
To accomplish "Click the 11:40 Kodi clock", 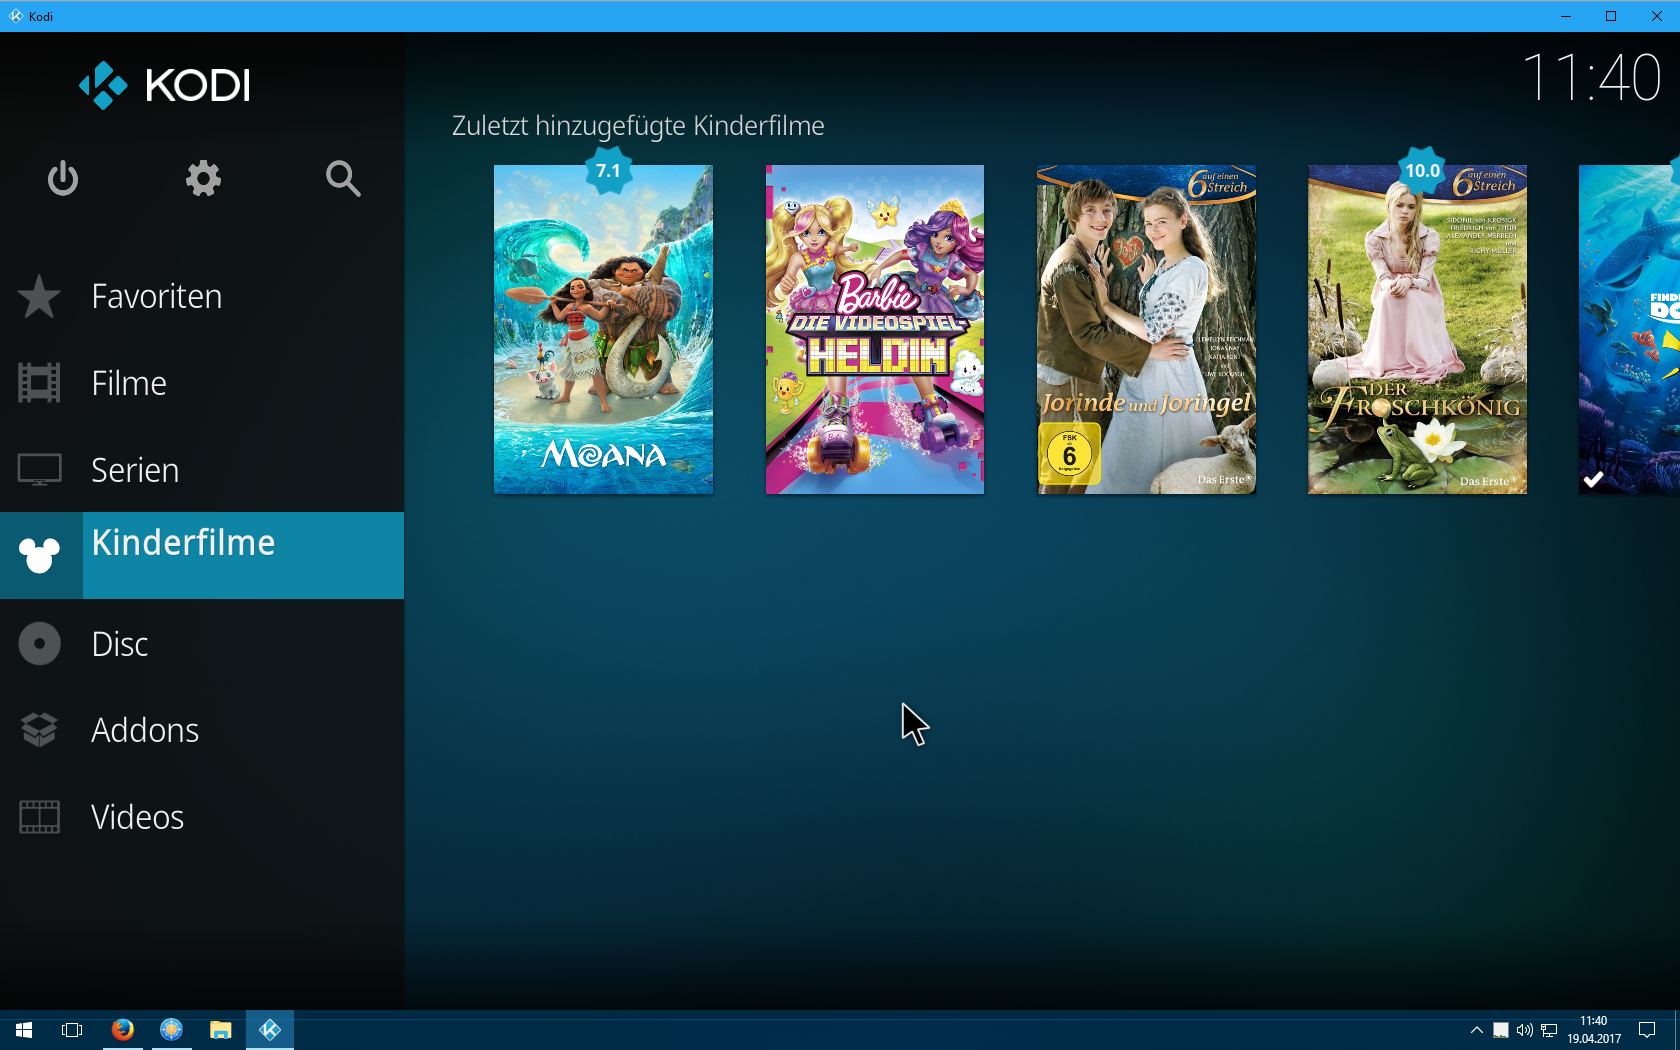I will point(1591,78).
